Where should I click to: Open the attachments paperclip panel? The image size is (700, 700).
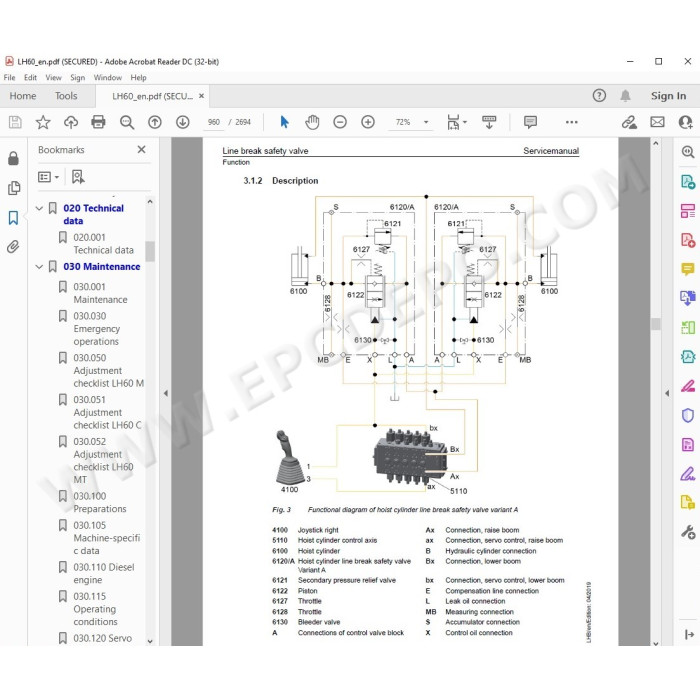[x=13, y=246]
